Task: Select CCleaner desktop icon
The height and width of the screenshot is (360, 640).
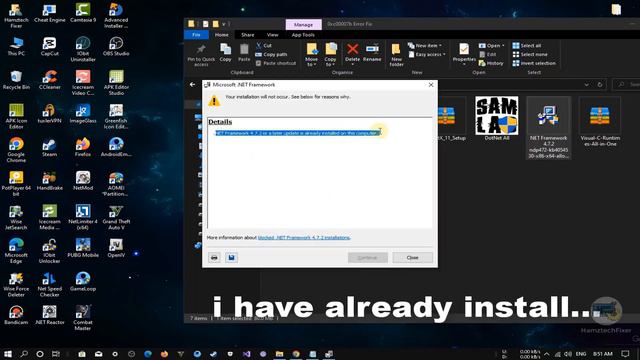Action: (49, 80)
